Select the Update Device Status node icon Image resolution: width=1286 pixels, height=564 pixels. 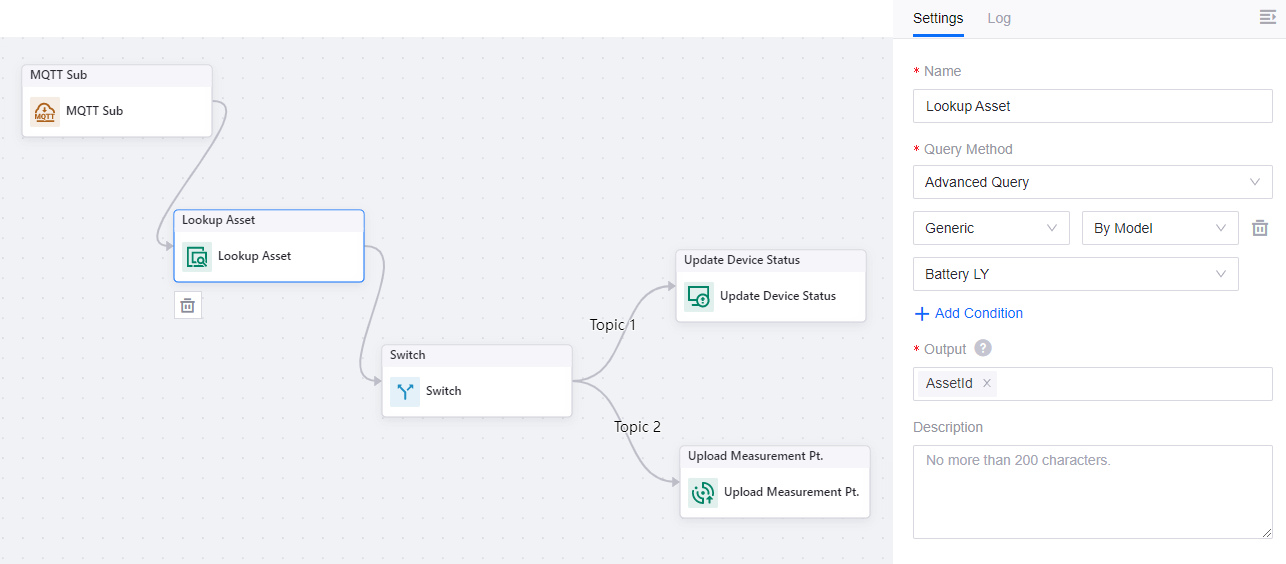(x=698, y=297)
